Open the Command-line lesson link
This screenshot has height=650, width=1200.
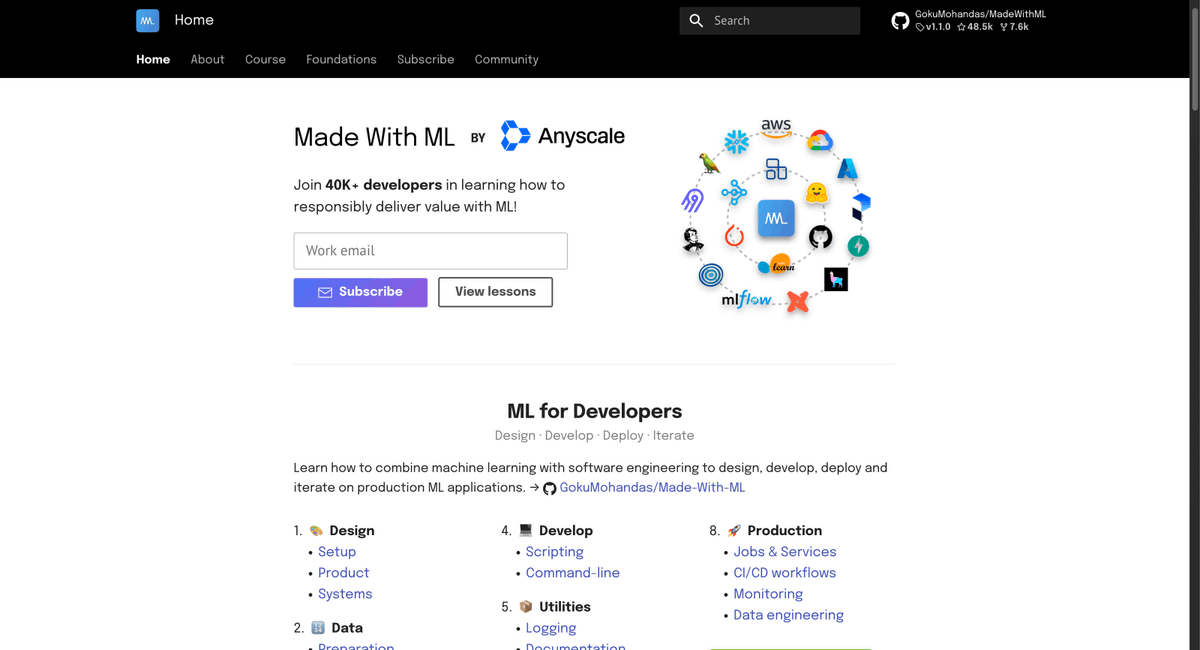(x=573, y=573)
